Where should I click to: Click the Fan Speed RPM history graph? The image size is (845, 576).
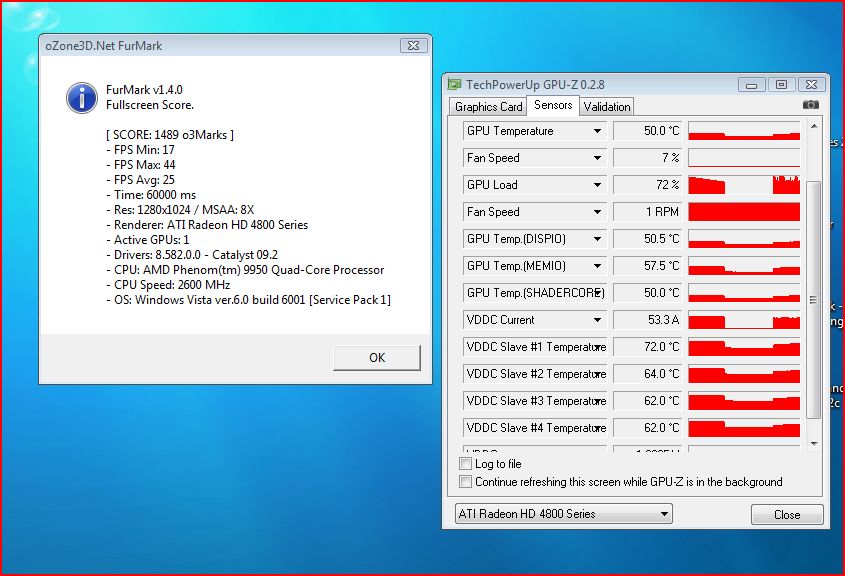pyautogui.click(x=744, y=212)
